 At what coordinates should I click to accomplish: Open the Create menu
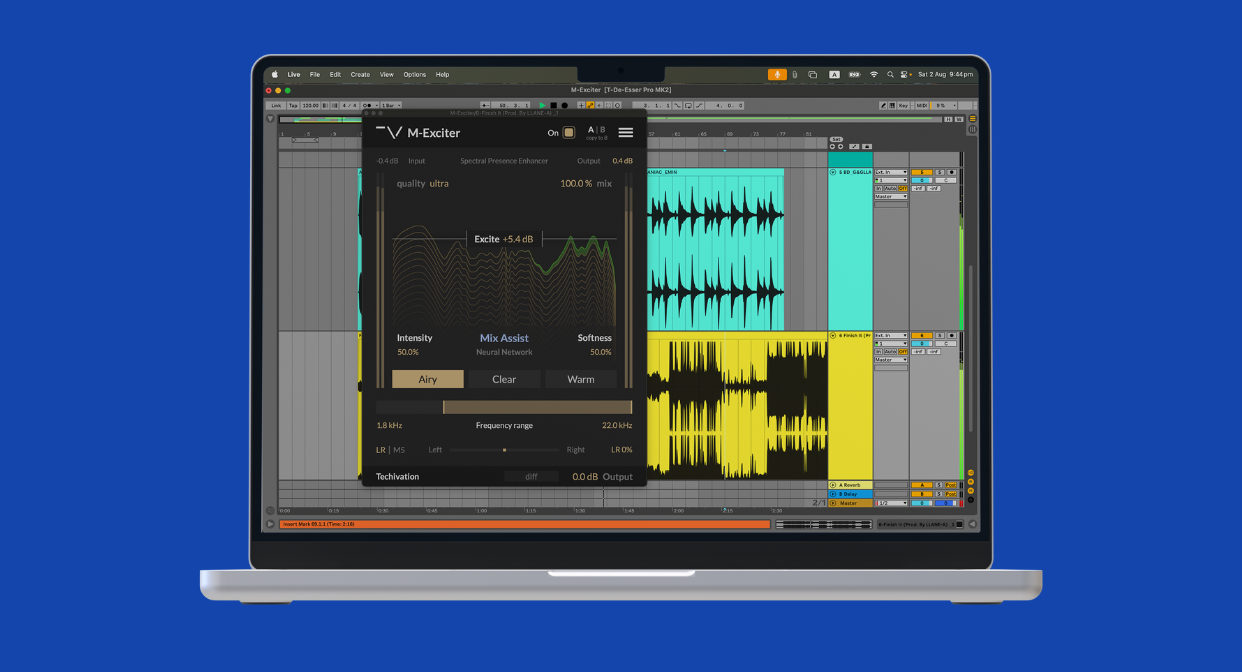pos(360,75)
